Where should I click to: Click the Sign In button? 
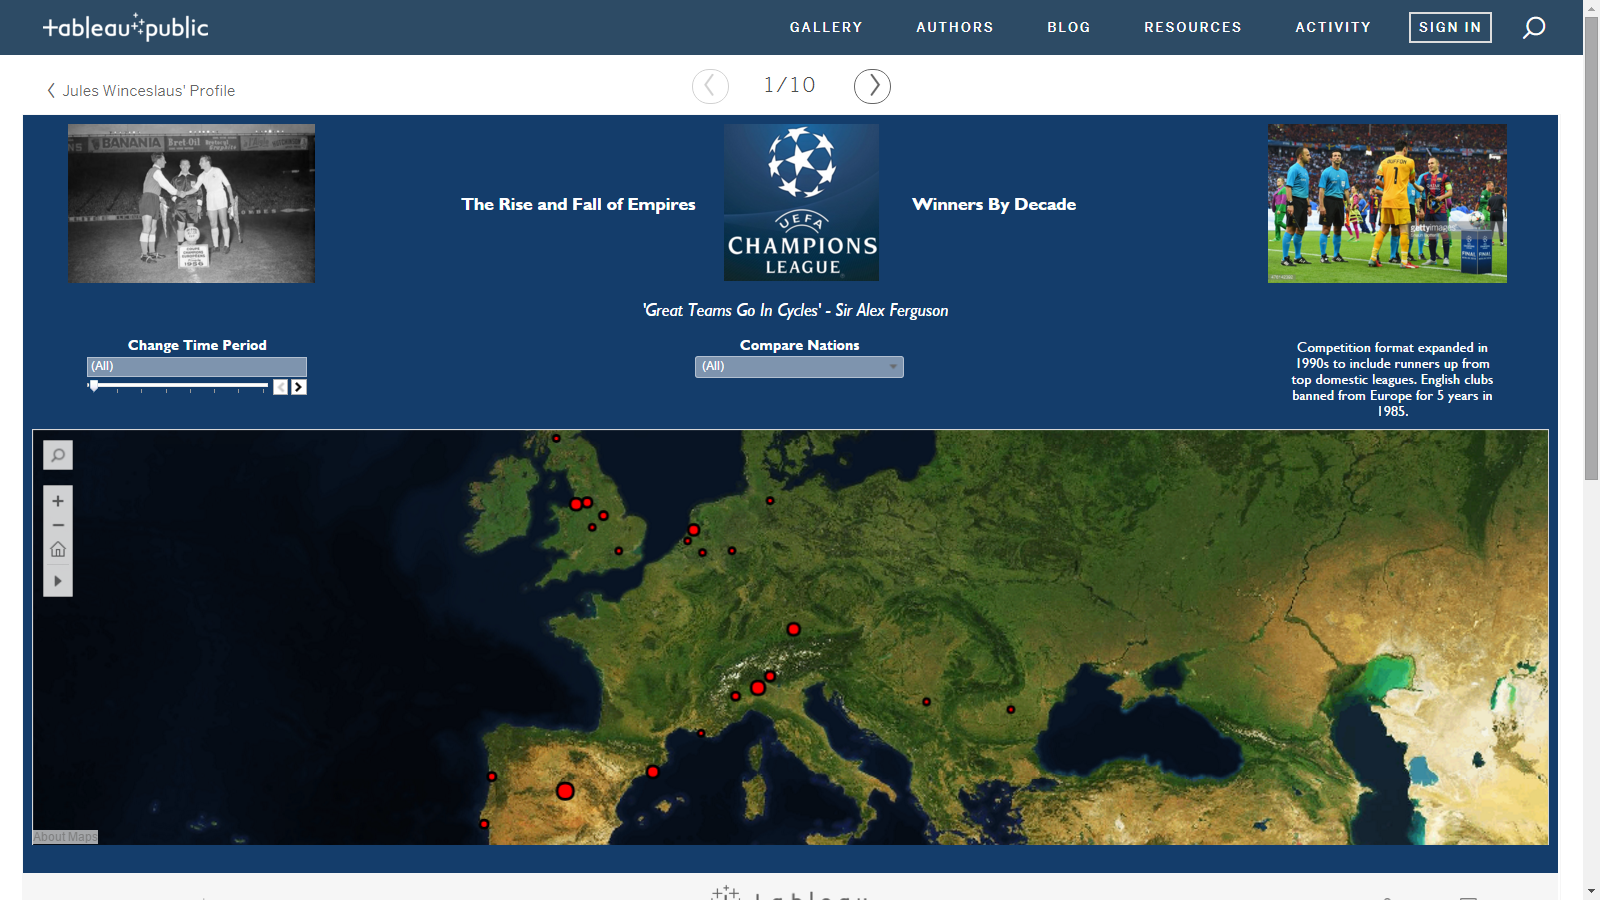[x=1450, y=27]
